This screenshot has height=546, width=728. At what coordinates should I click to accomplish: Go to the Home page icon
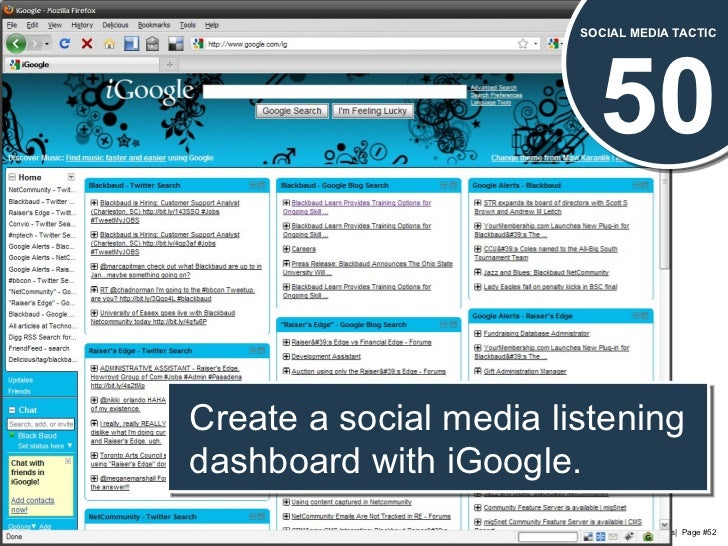[109, 44]
